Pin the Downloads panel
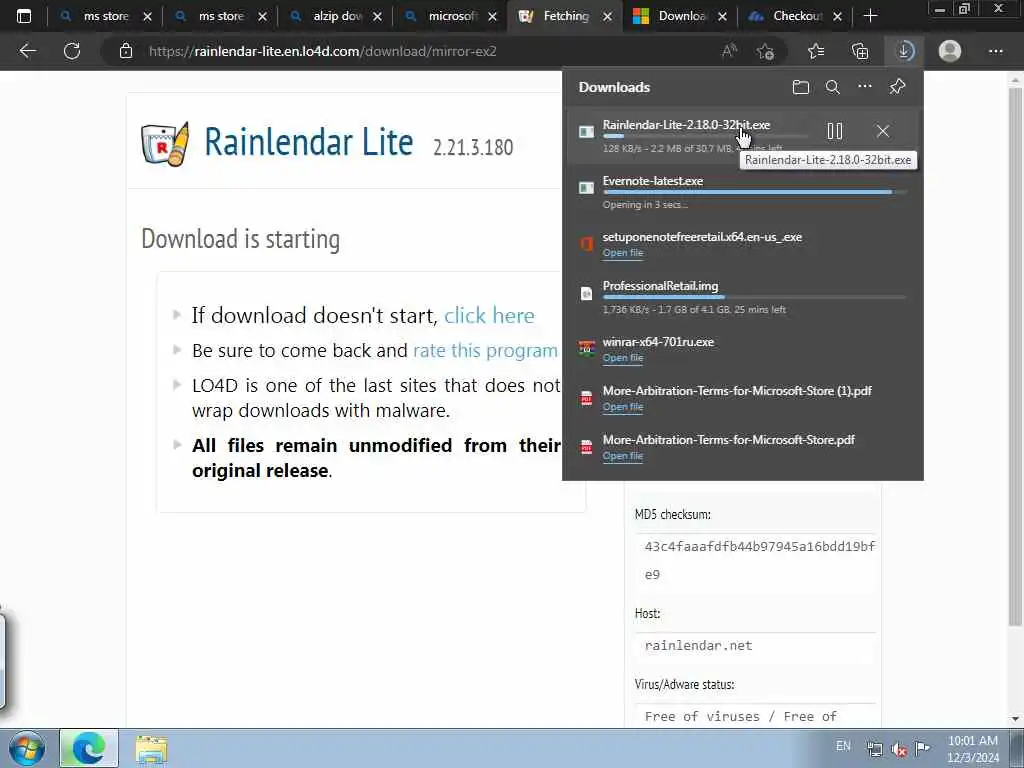The width and height of the screenshot is (1024, 768). pos(897,87)
